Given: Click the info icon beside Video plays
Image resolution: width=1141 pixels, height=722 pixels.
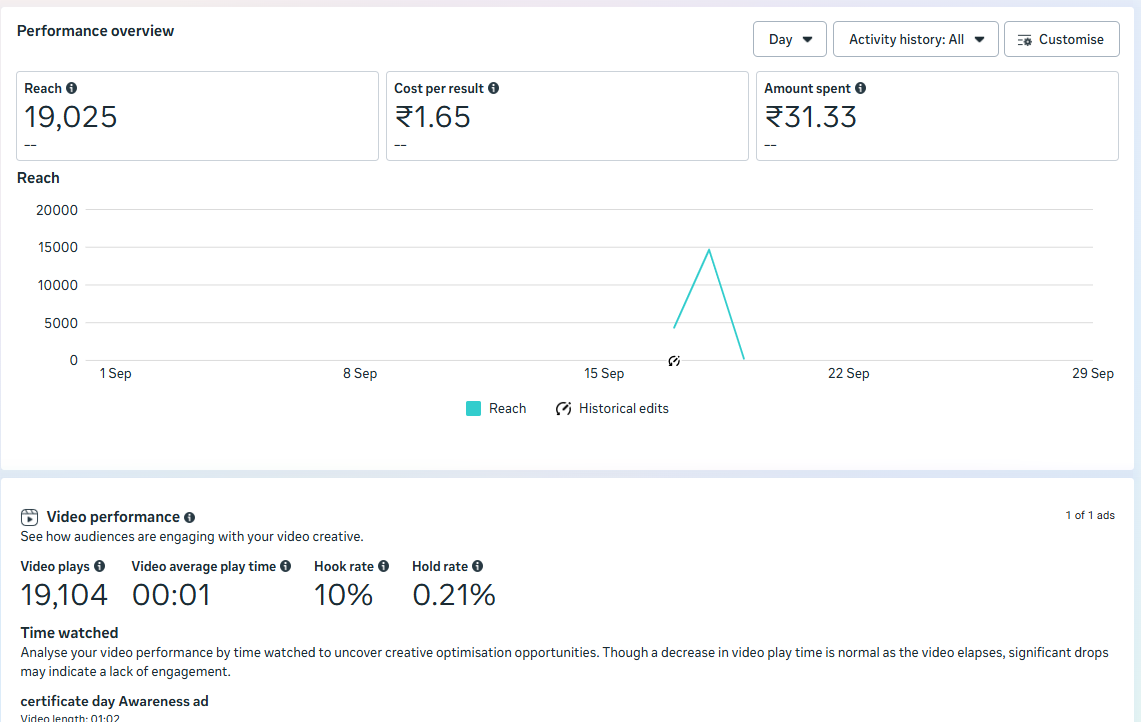Looking at the screenshot, I should coord(100,566).
